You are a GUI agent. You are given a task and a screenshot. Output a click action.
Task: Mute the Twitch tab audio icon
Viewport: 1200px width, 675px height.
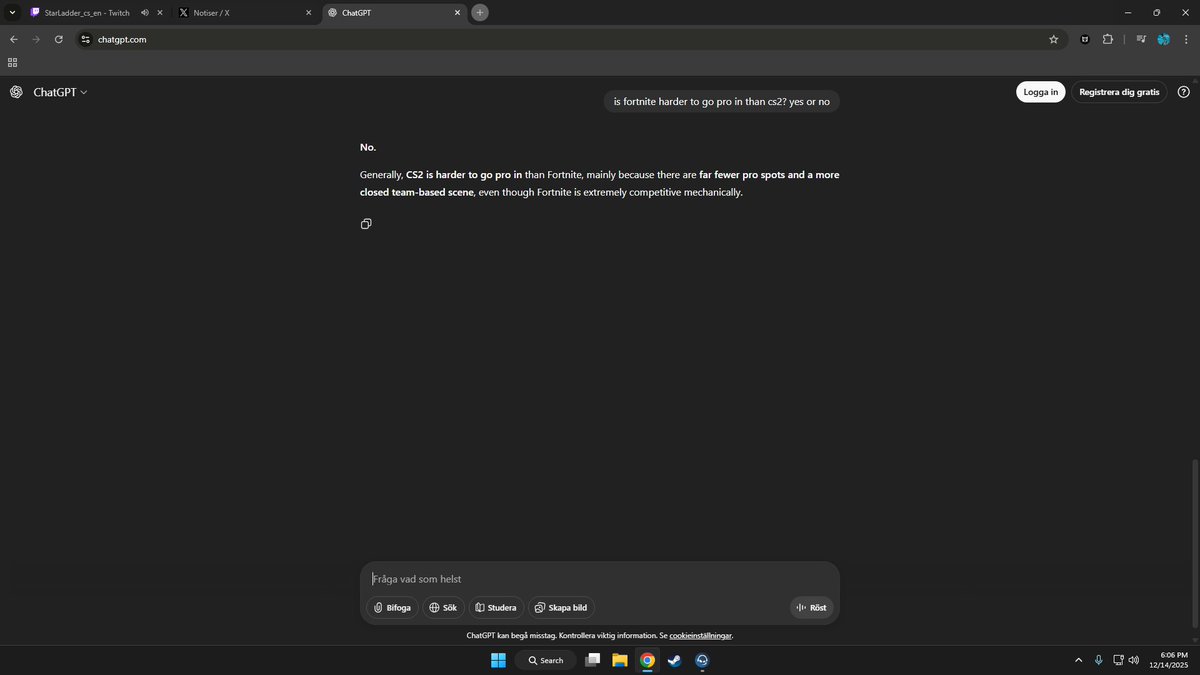144,13
